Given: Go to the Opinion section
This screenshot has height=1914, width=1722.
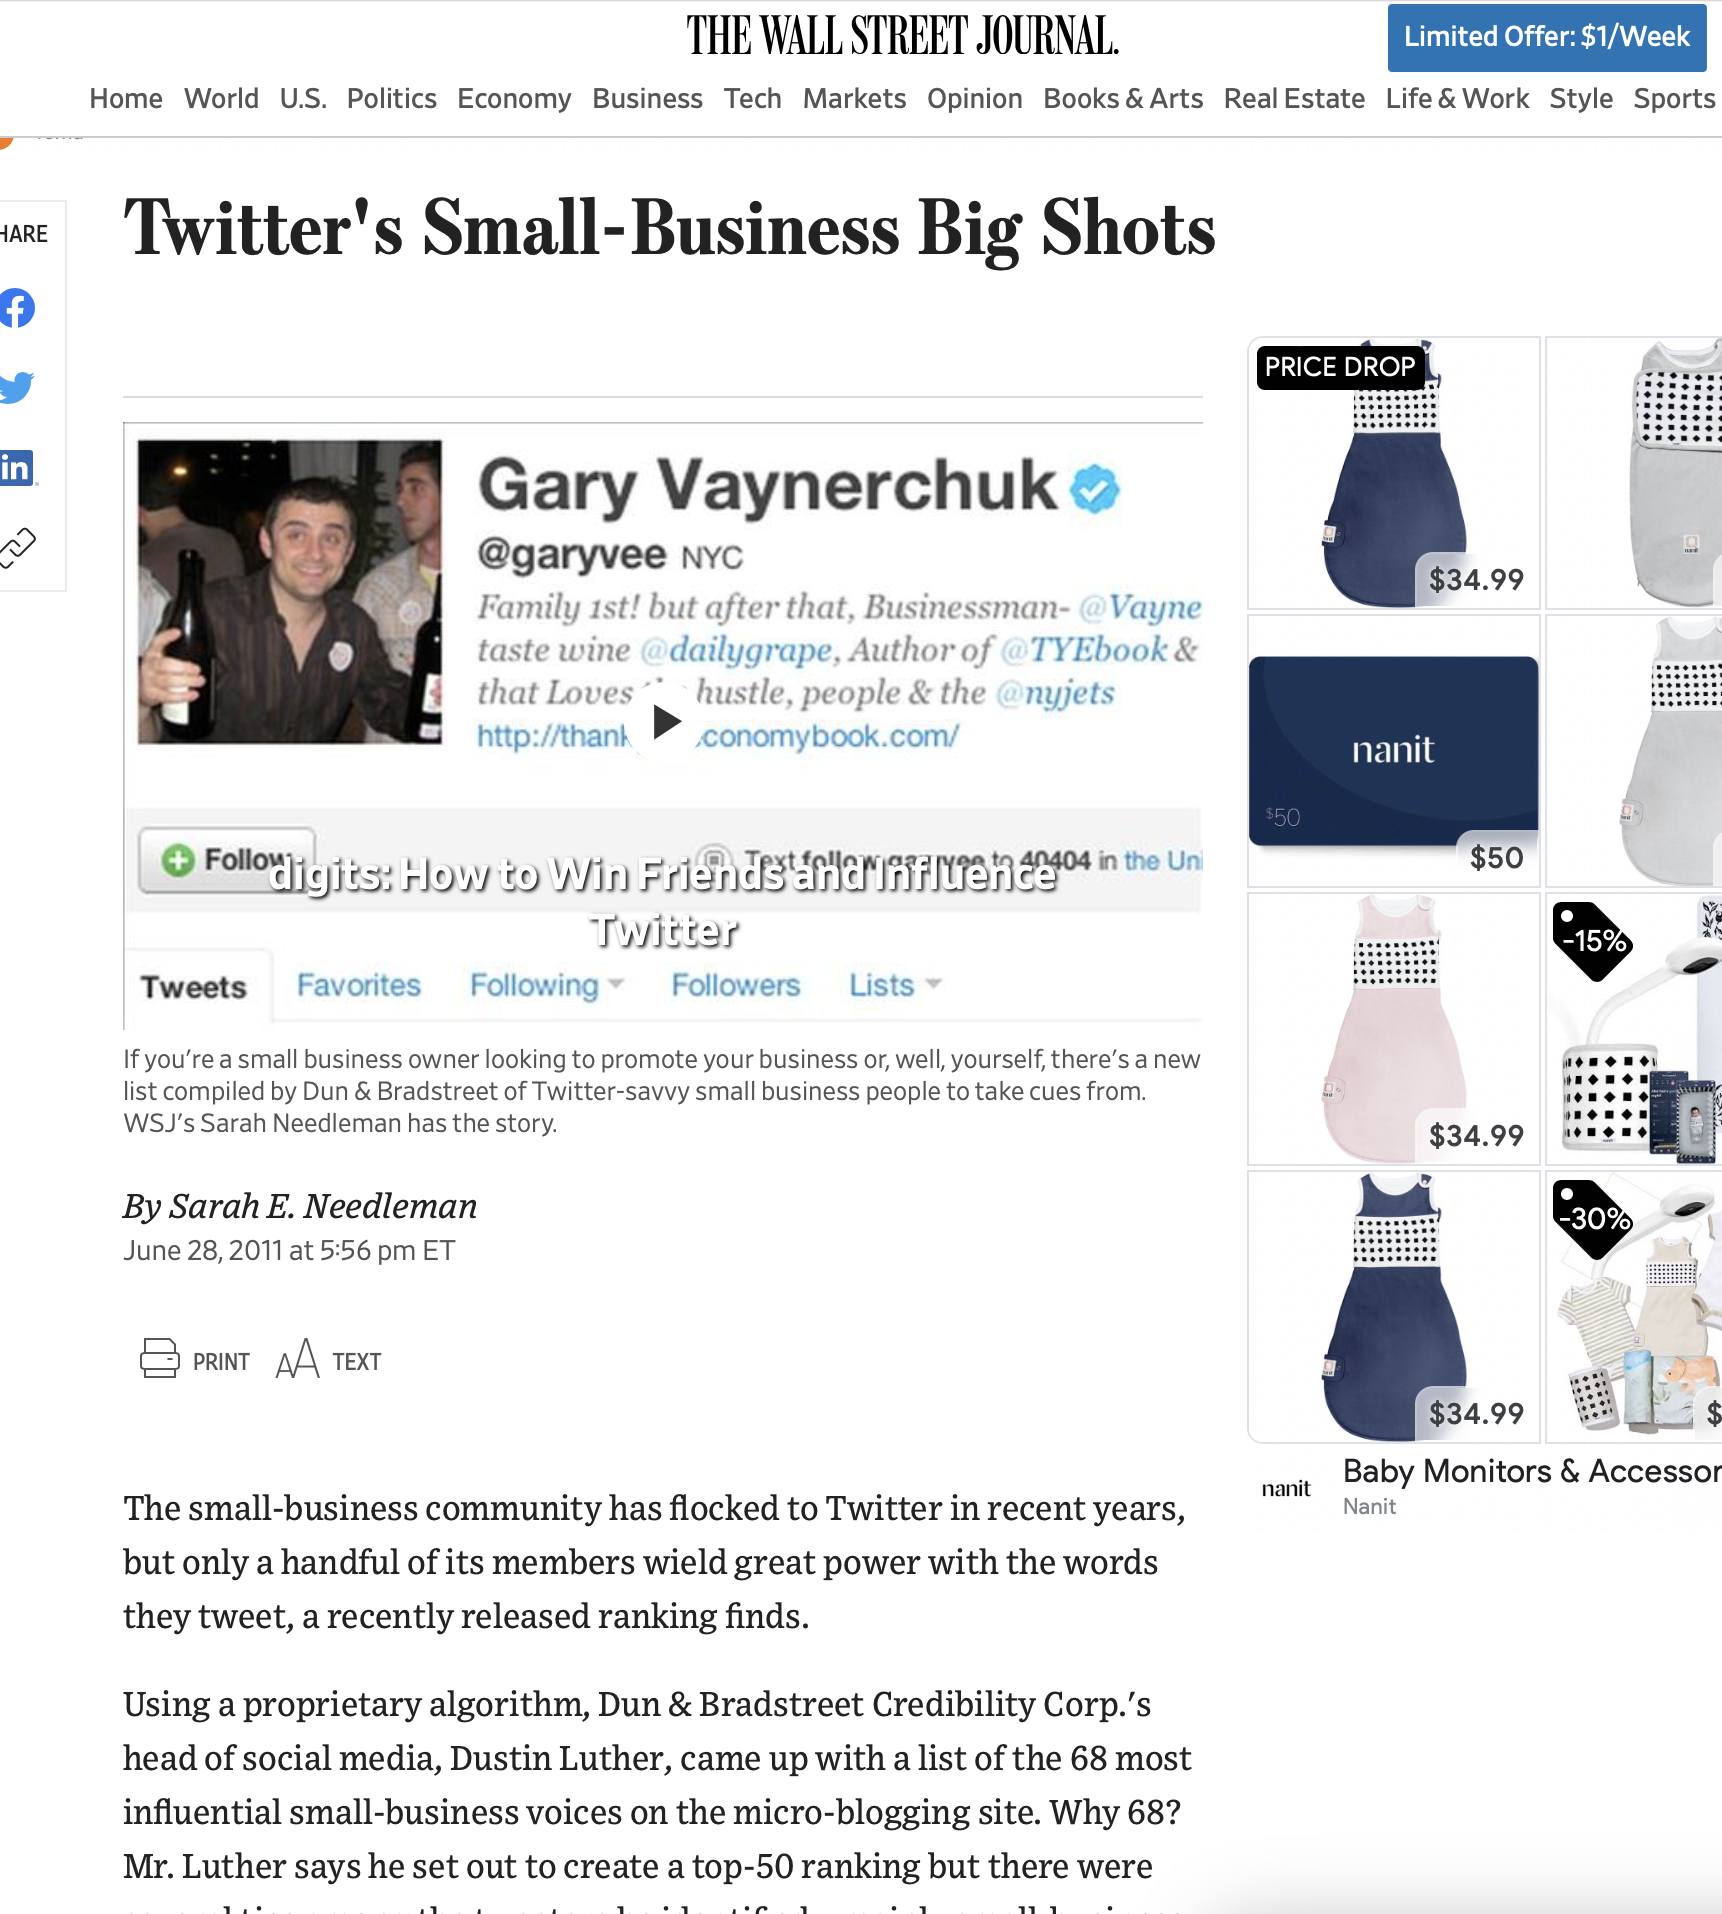Looking at the screenshot, I should point(974,98).
